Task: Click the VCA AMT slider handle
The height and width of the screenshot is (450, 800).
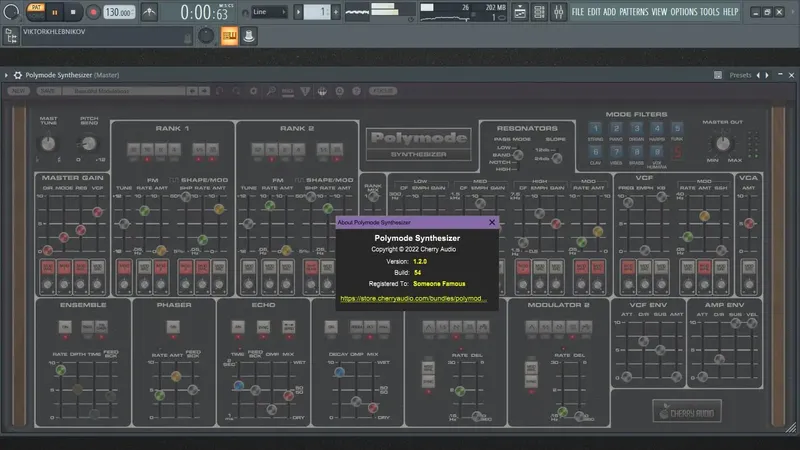Action: (749, 223)
